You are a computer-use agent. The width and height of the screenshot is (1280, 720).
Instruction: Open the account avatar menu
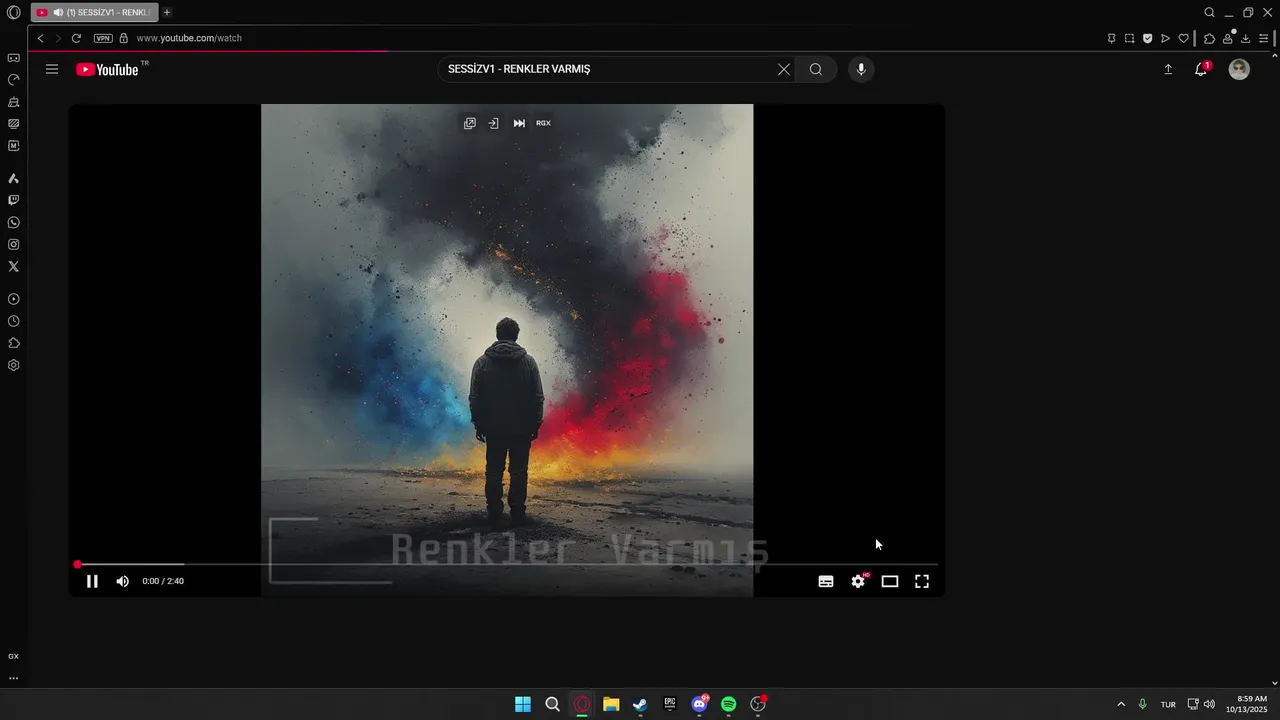coord(1239,69)
